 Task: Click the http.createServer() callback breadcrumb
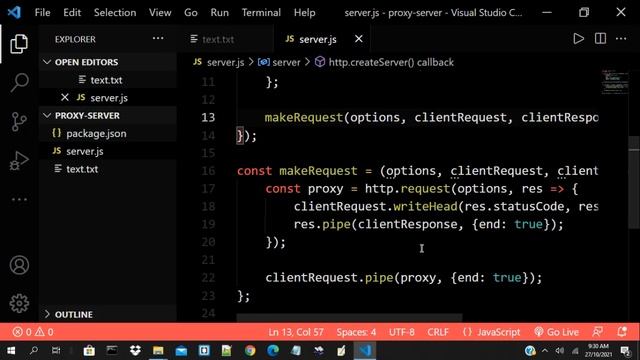coord(385,62)
